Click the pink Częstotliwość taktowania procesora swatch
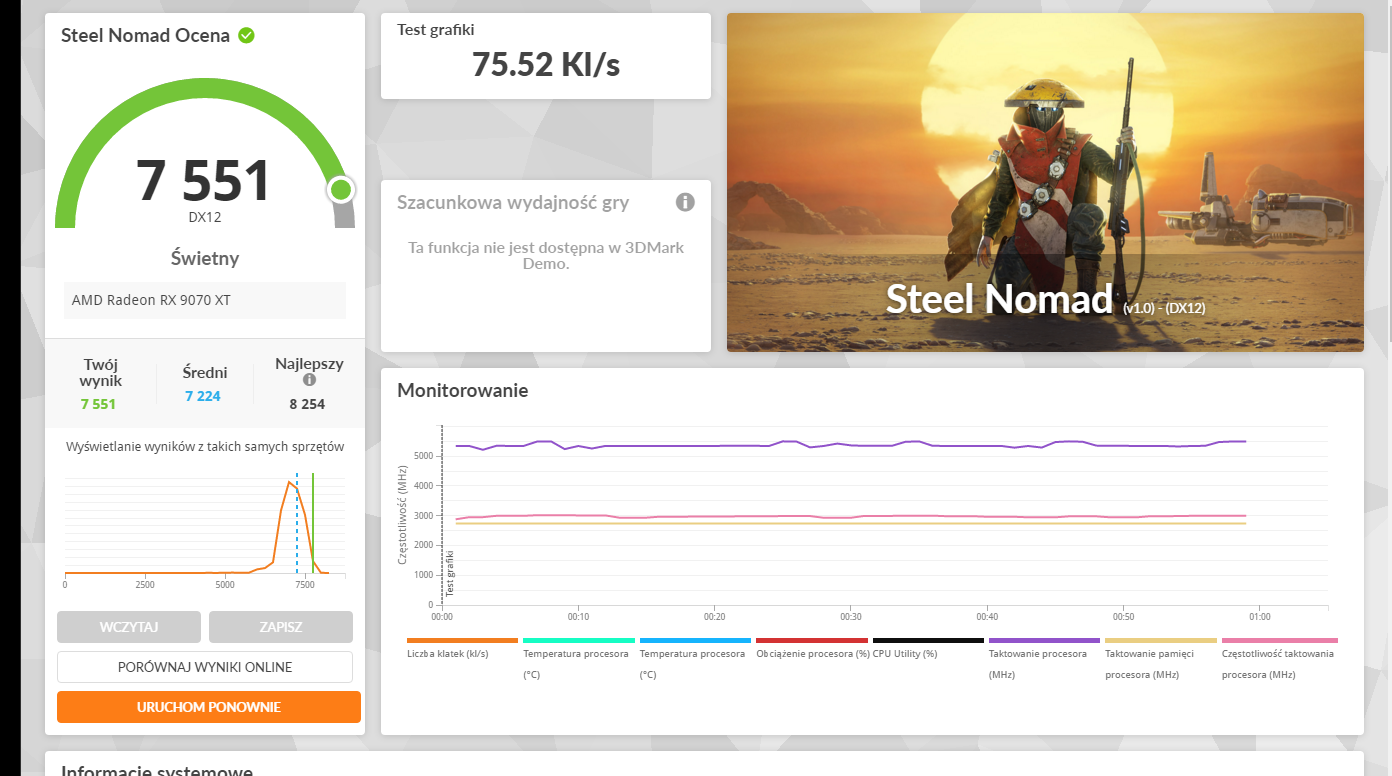Image resolution: width=1392 pixels, height=776 pixels. pos(1280,640)
